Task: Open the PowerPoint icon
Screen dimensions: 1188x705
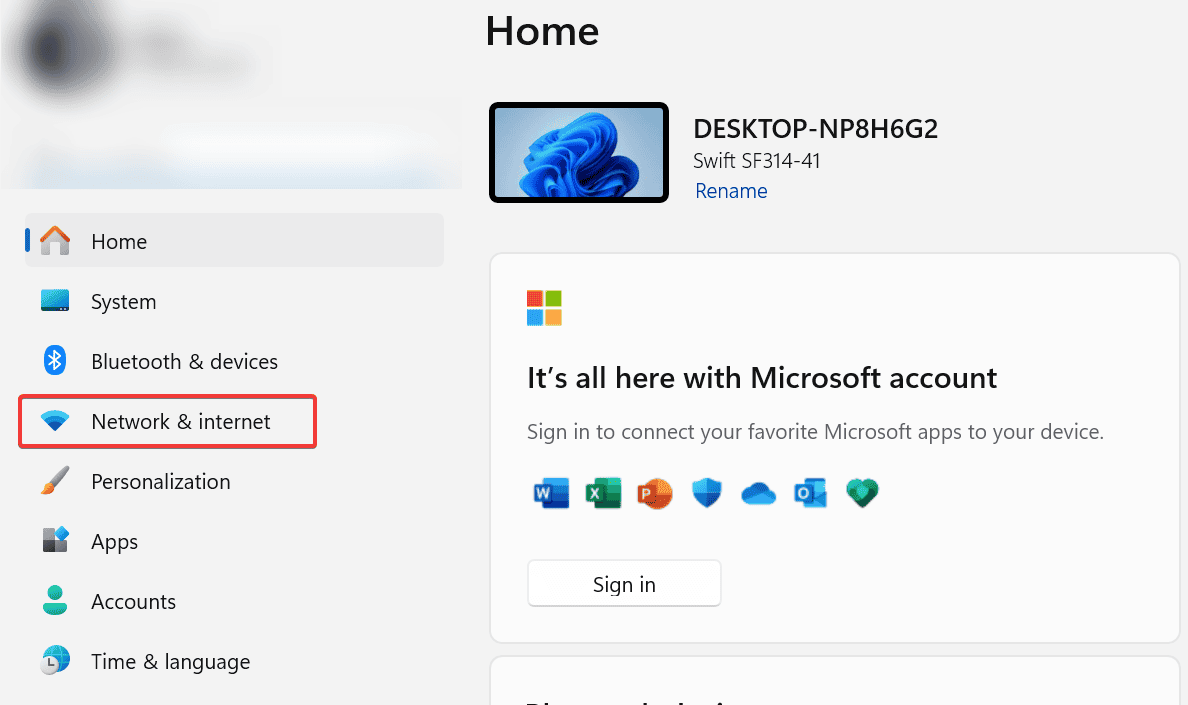Action: (655, 492)
